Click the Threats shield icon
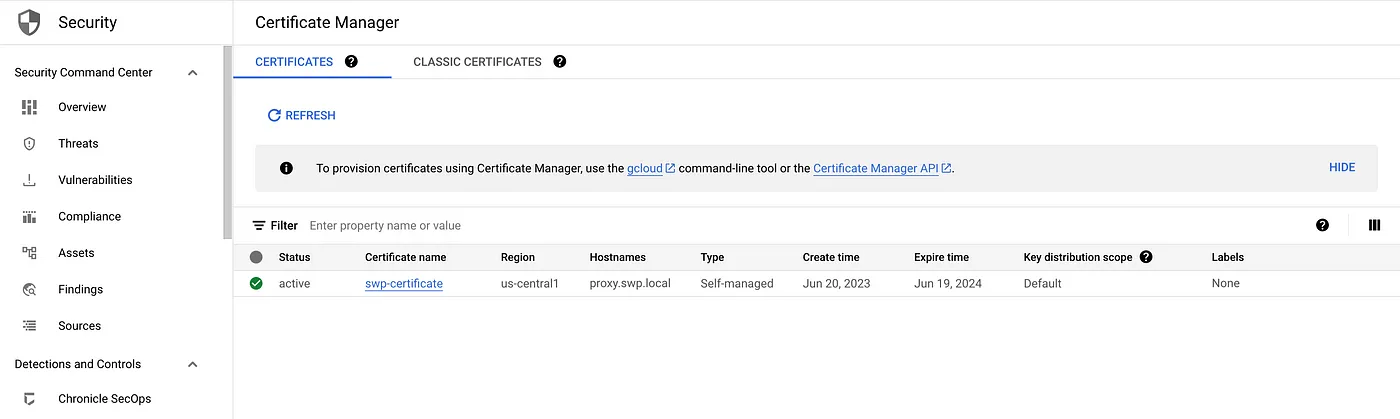 click(x=29, y=144)
